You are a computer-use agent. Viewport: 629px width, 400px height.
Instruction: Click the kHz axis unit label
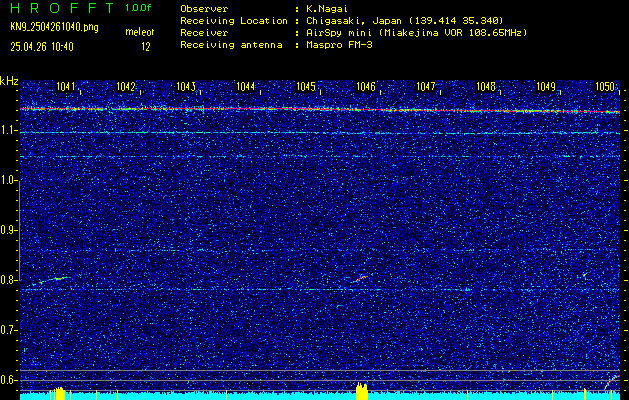9,81
